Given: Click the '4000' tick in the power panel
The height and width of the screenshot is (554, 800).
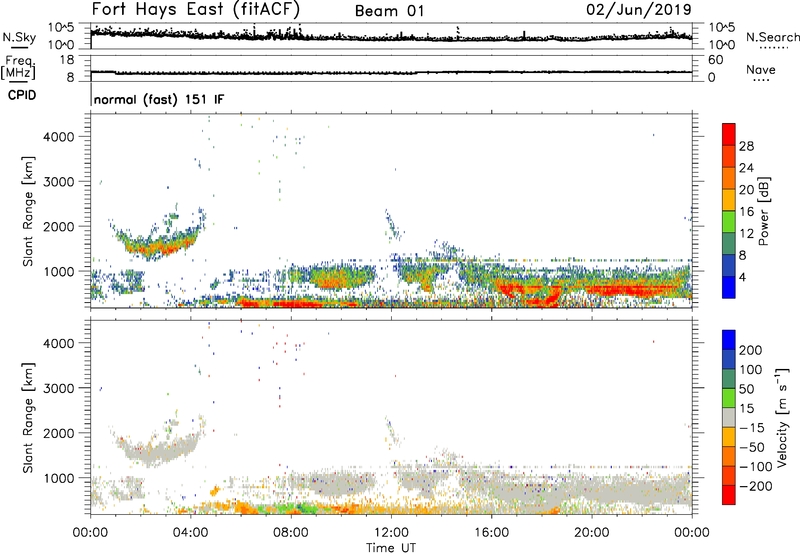Looking at the screenshot, I should [59, 137].
